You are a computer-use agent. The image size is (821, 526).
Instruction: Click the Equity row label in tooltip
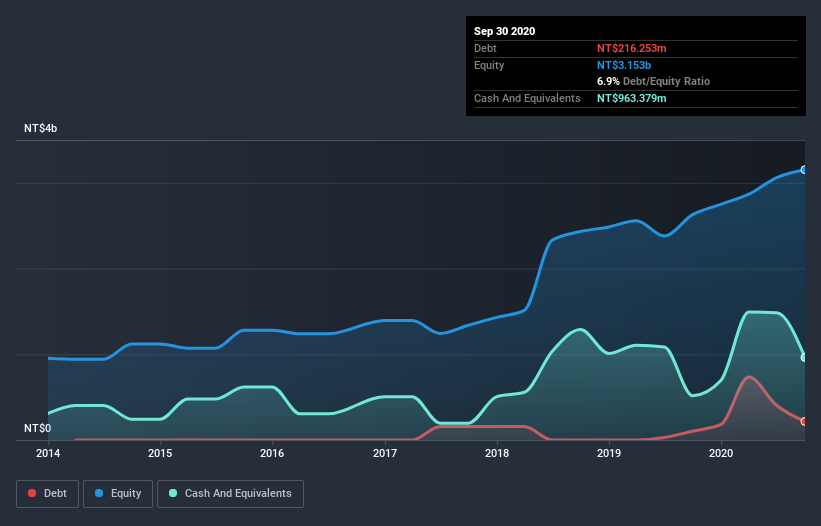click(x=489, y=65)
